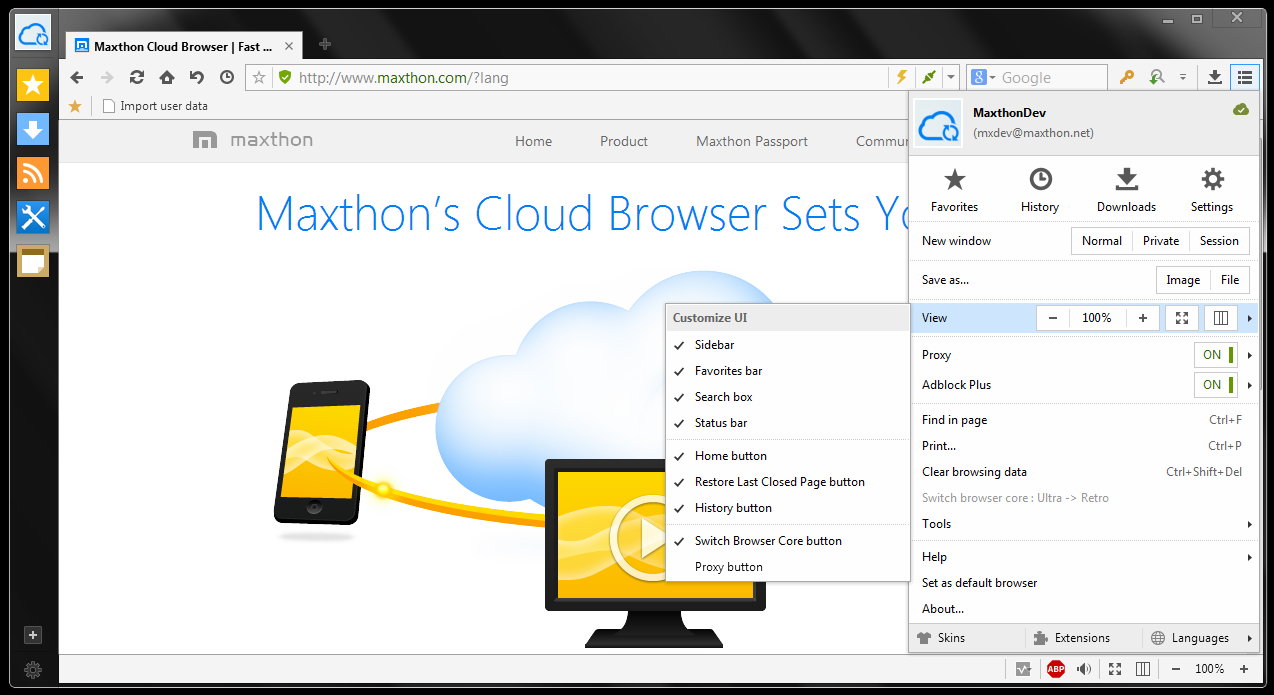The image size is (1274, 695).
Task: Open Settings gear in the menu panel
Action: tap(1212, 190)
